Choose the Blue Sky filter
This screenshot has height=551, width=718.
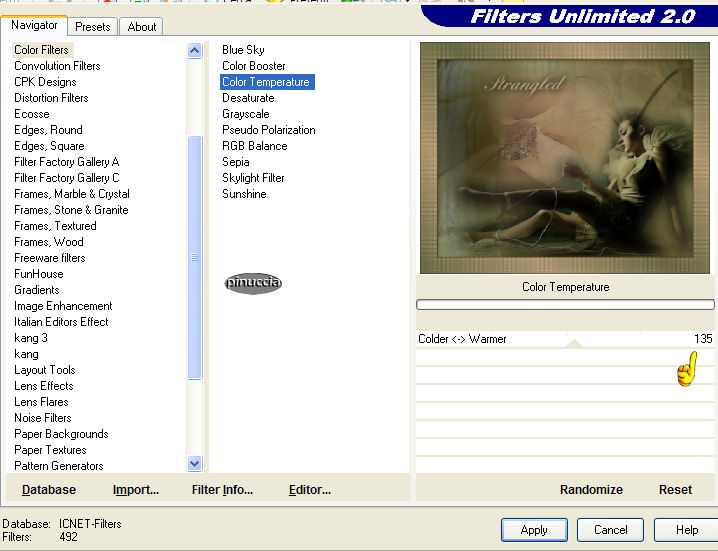pos(243,50)
